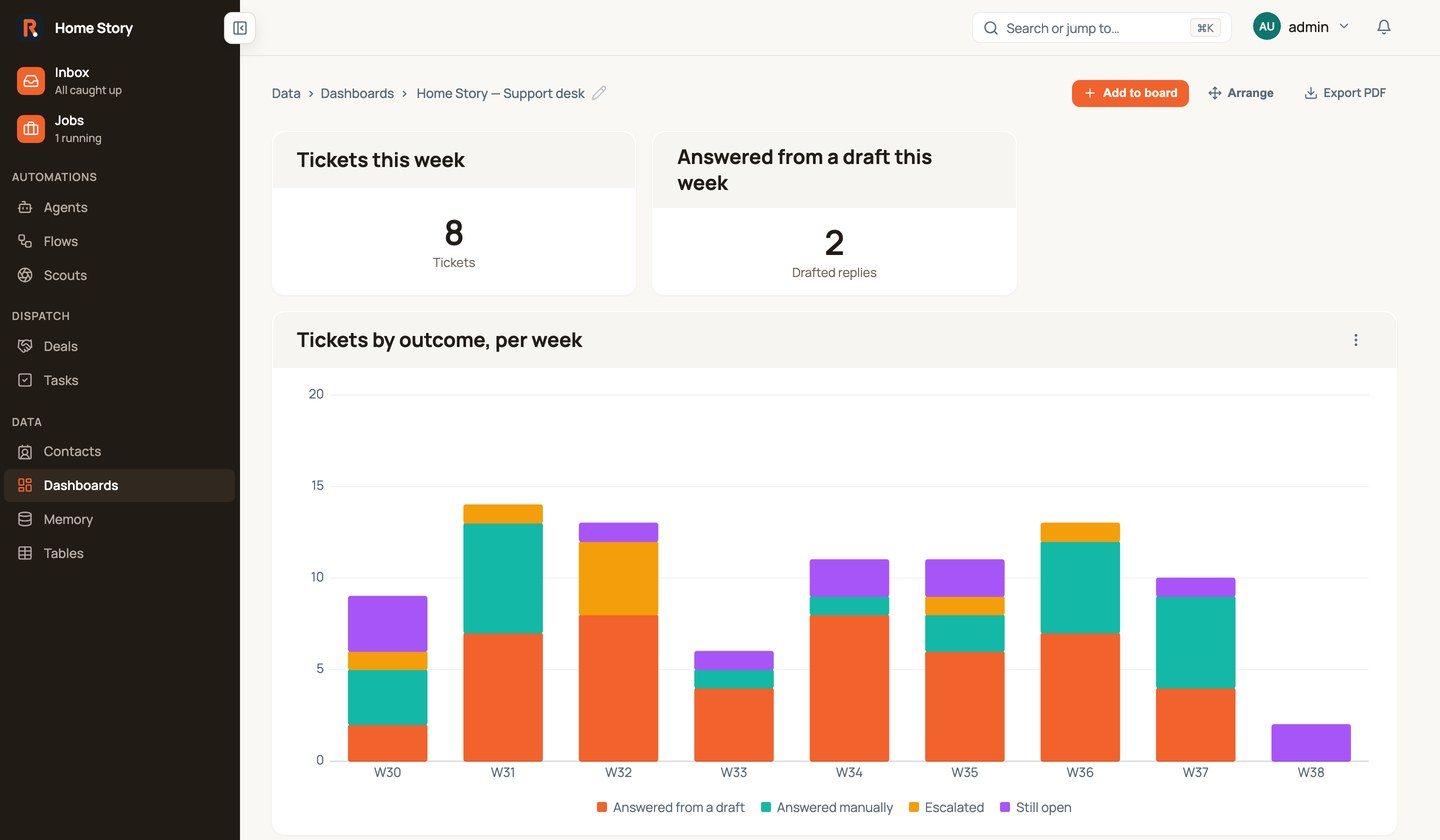Click the W32 yellow 'Escalated' bar segment
This screenshot has width=1440, height=840.
pyautogui.click(x=618, y=579)
